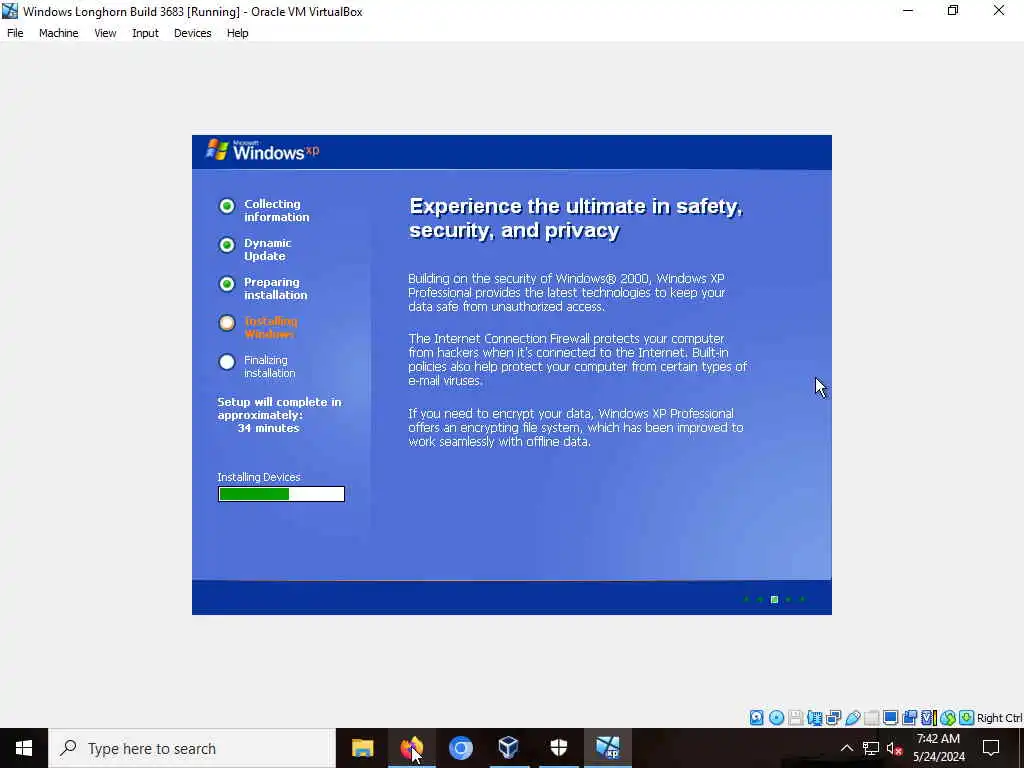Click the taskbar search box
This screenshot has height=768, width=1024.
(192, 748)
